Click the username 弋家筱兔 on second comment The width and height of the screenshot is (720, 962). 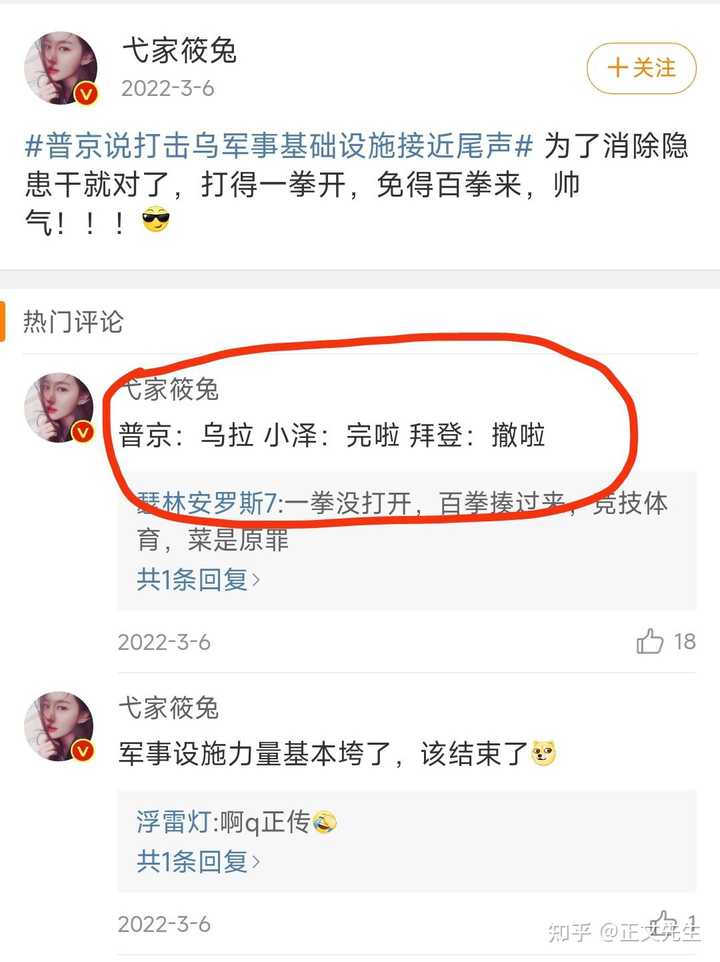coord(169,709)
